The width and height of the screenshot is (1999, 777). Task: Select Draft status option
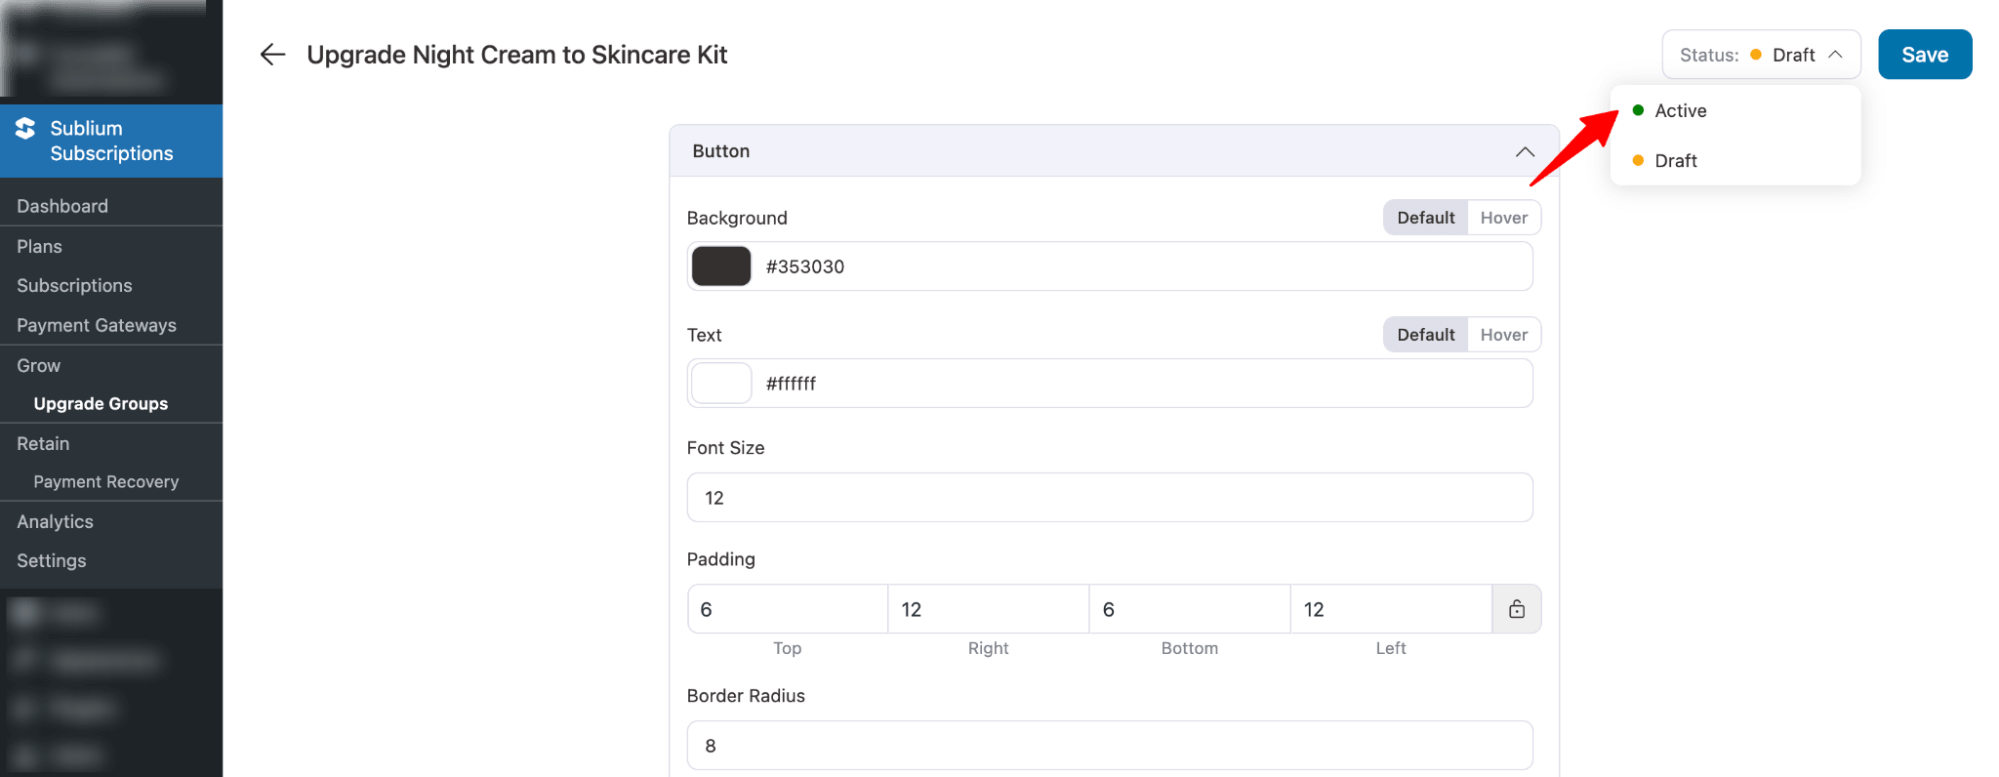1675,161
